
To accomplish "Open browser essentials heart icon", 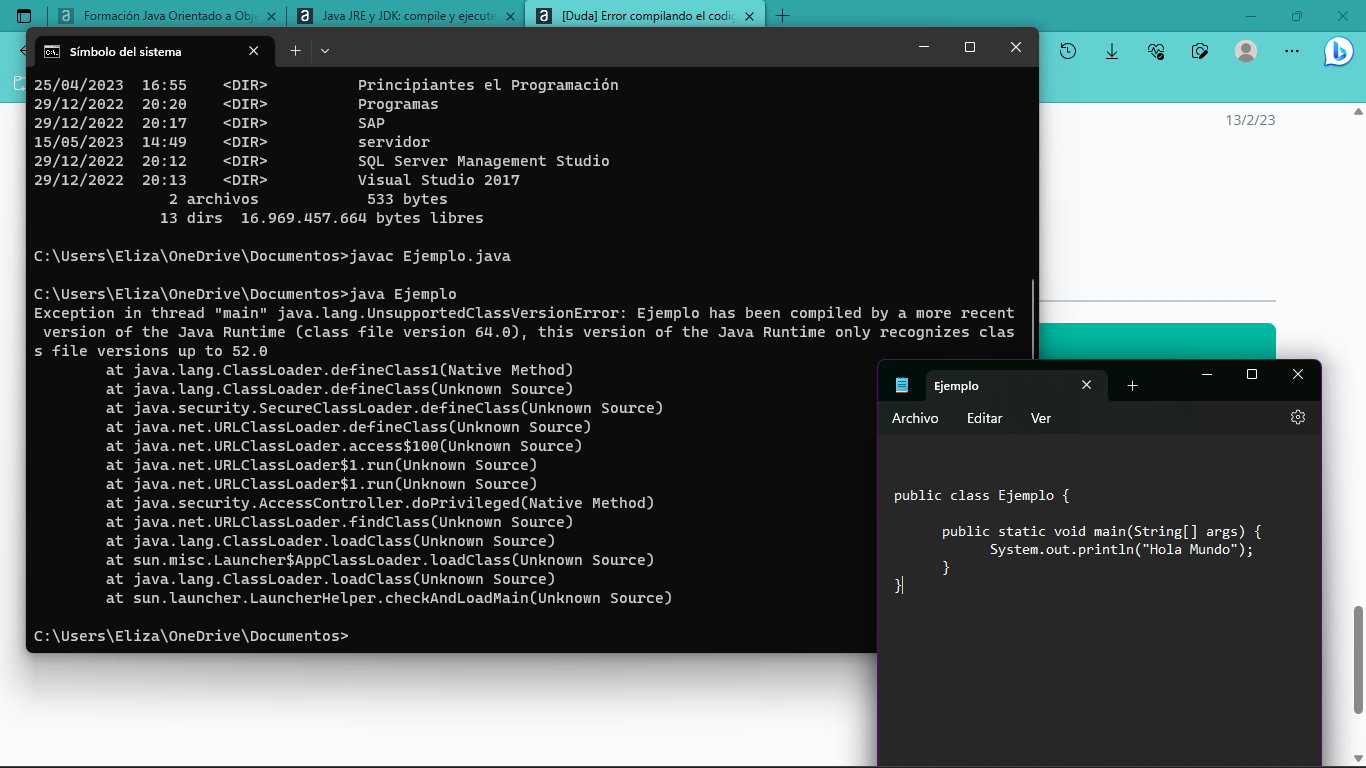I will click(x=1156, y=51).
